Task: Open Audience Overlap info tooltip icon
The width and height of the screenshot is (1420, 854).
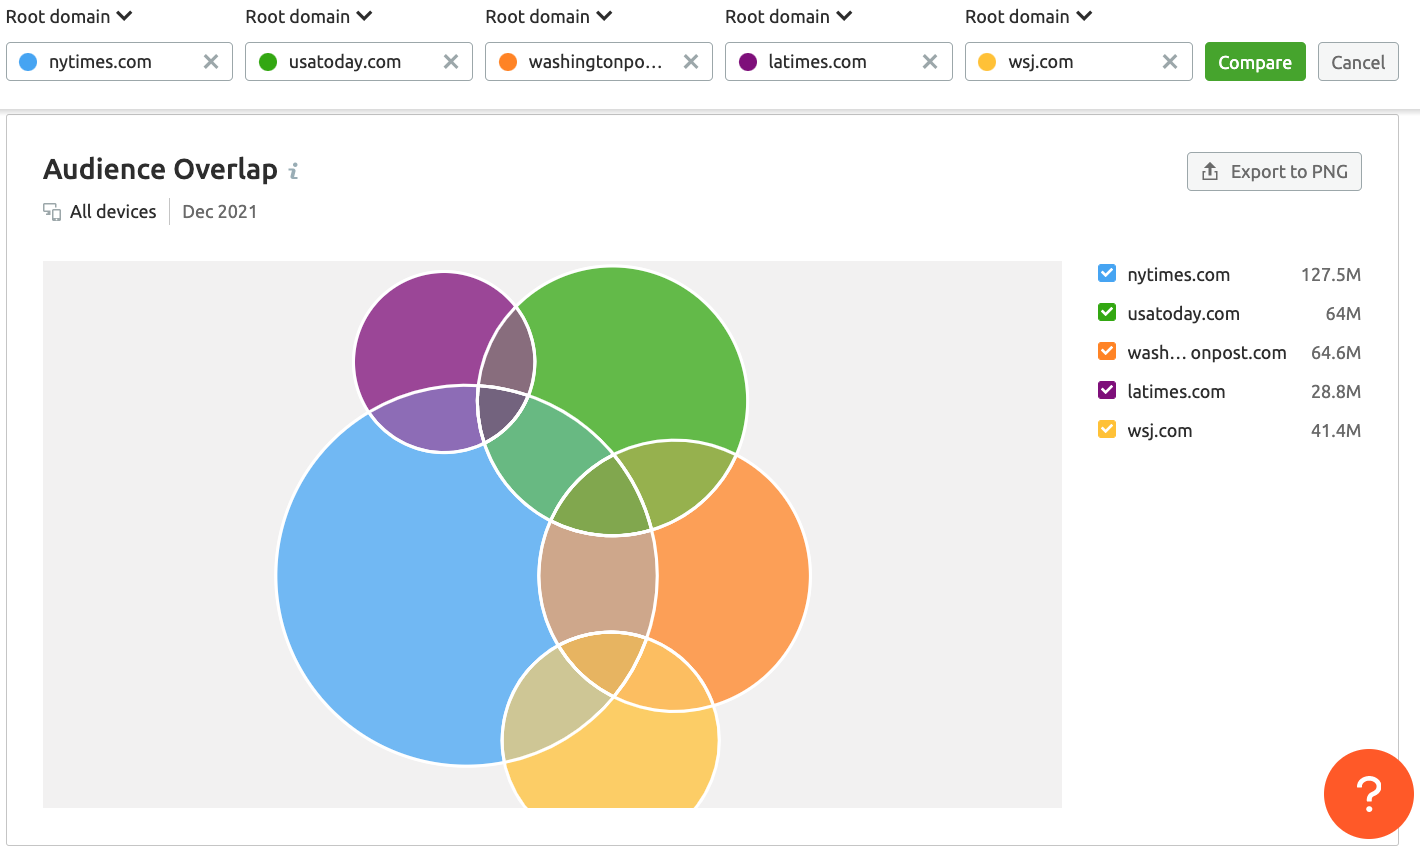Action: (293, 171)
